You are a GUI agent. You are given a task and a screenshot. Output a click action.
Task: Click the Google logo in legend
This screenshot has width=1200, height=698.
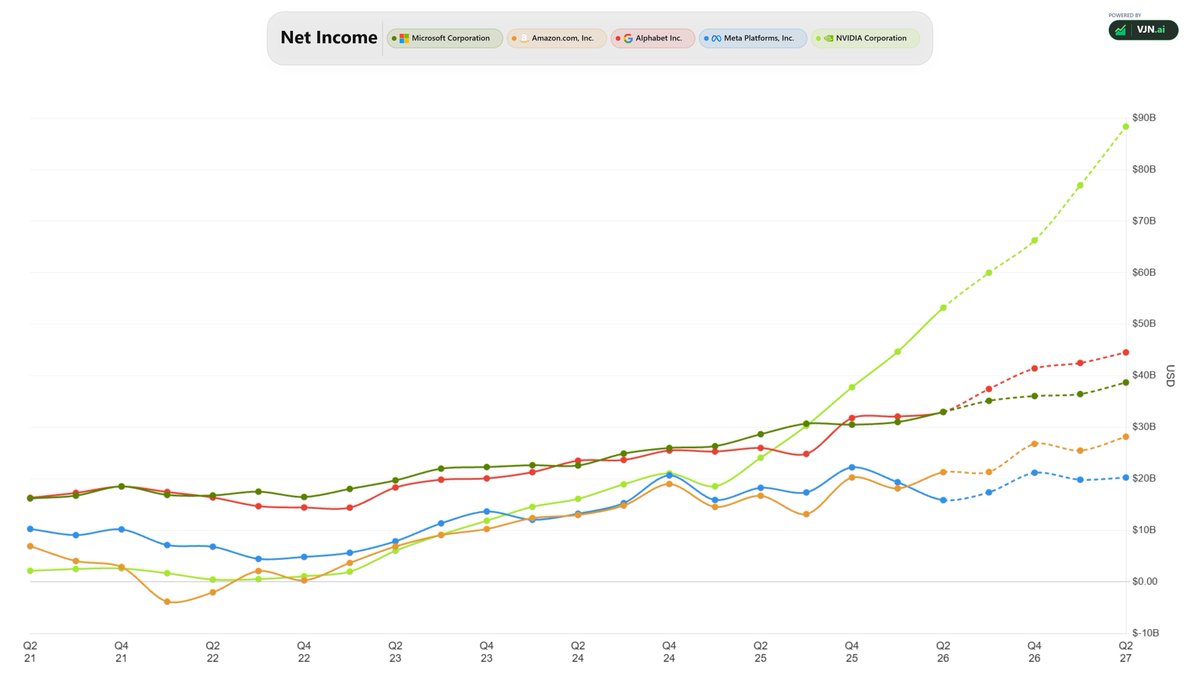click(x=628, y=39)
